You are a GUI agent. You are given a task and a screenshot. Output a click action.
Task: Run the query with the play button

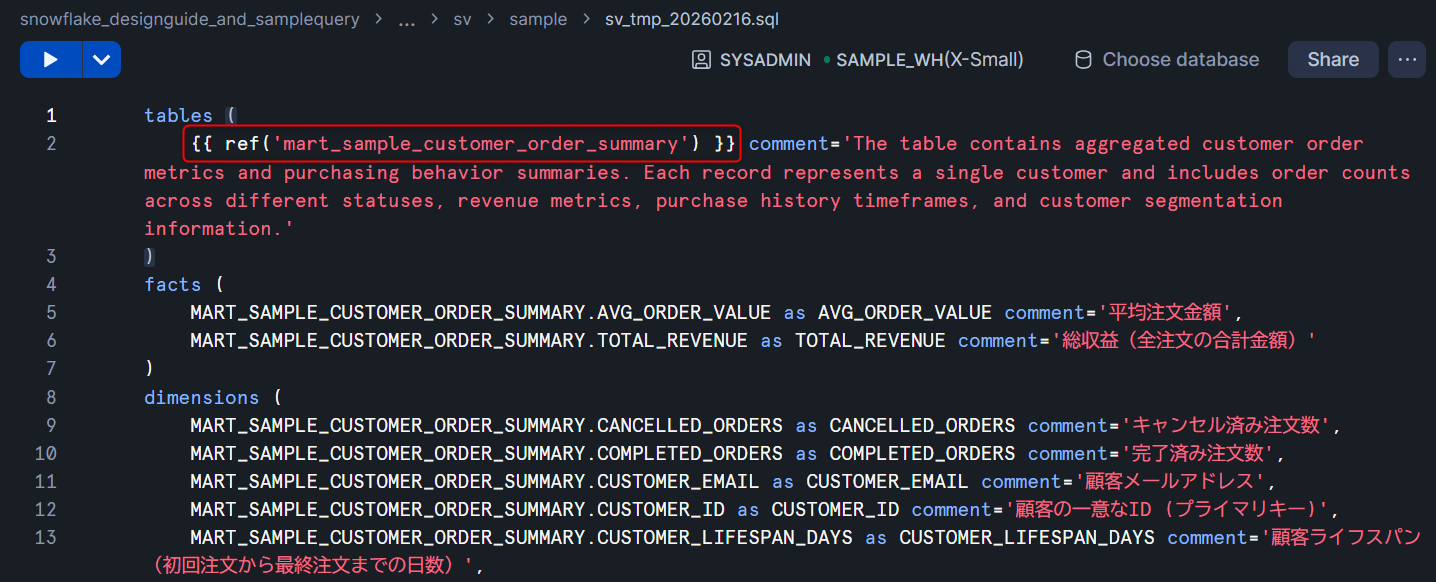50,60
